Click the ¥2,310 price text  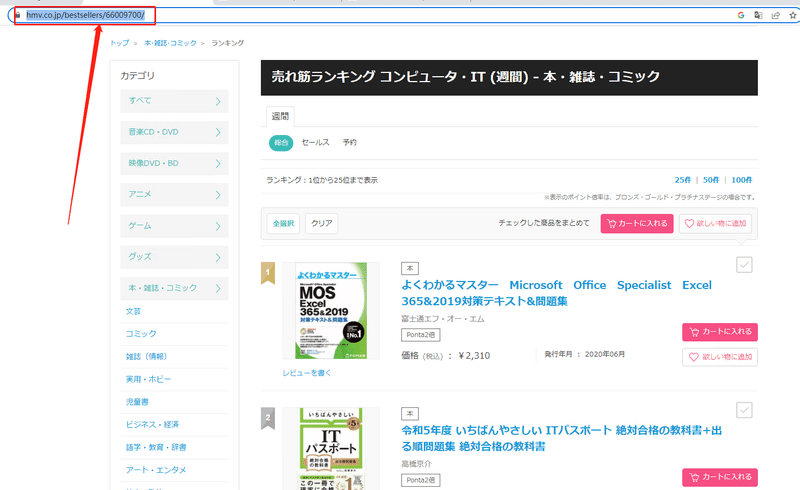[474, 356]
